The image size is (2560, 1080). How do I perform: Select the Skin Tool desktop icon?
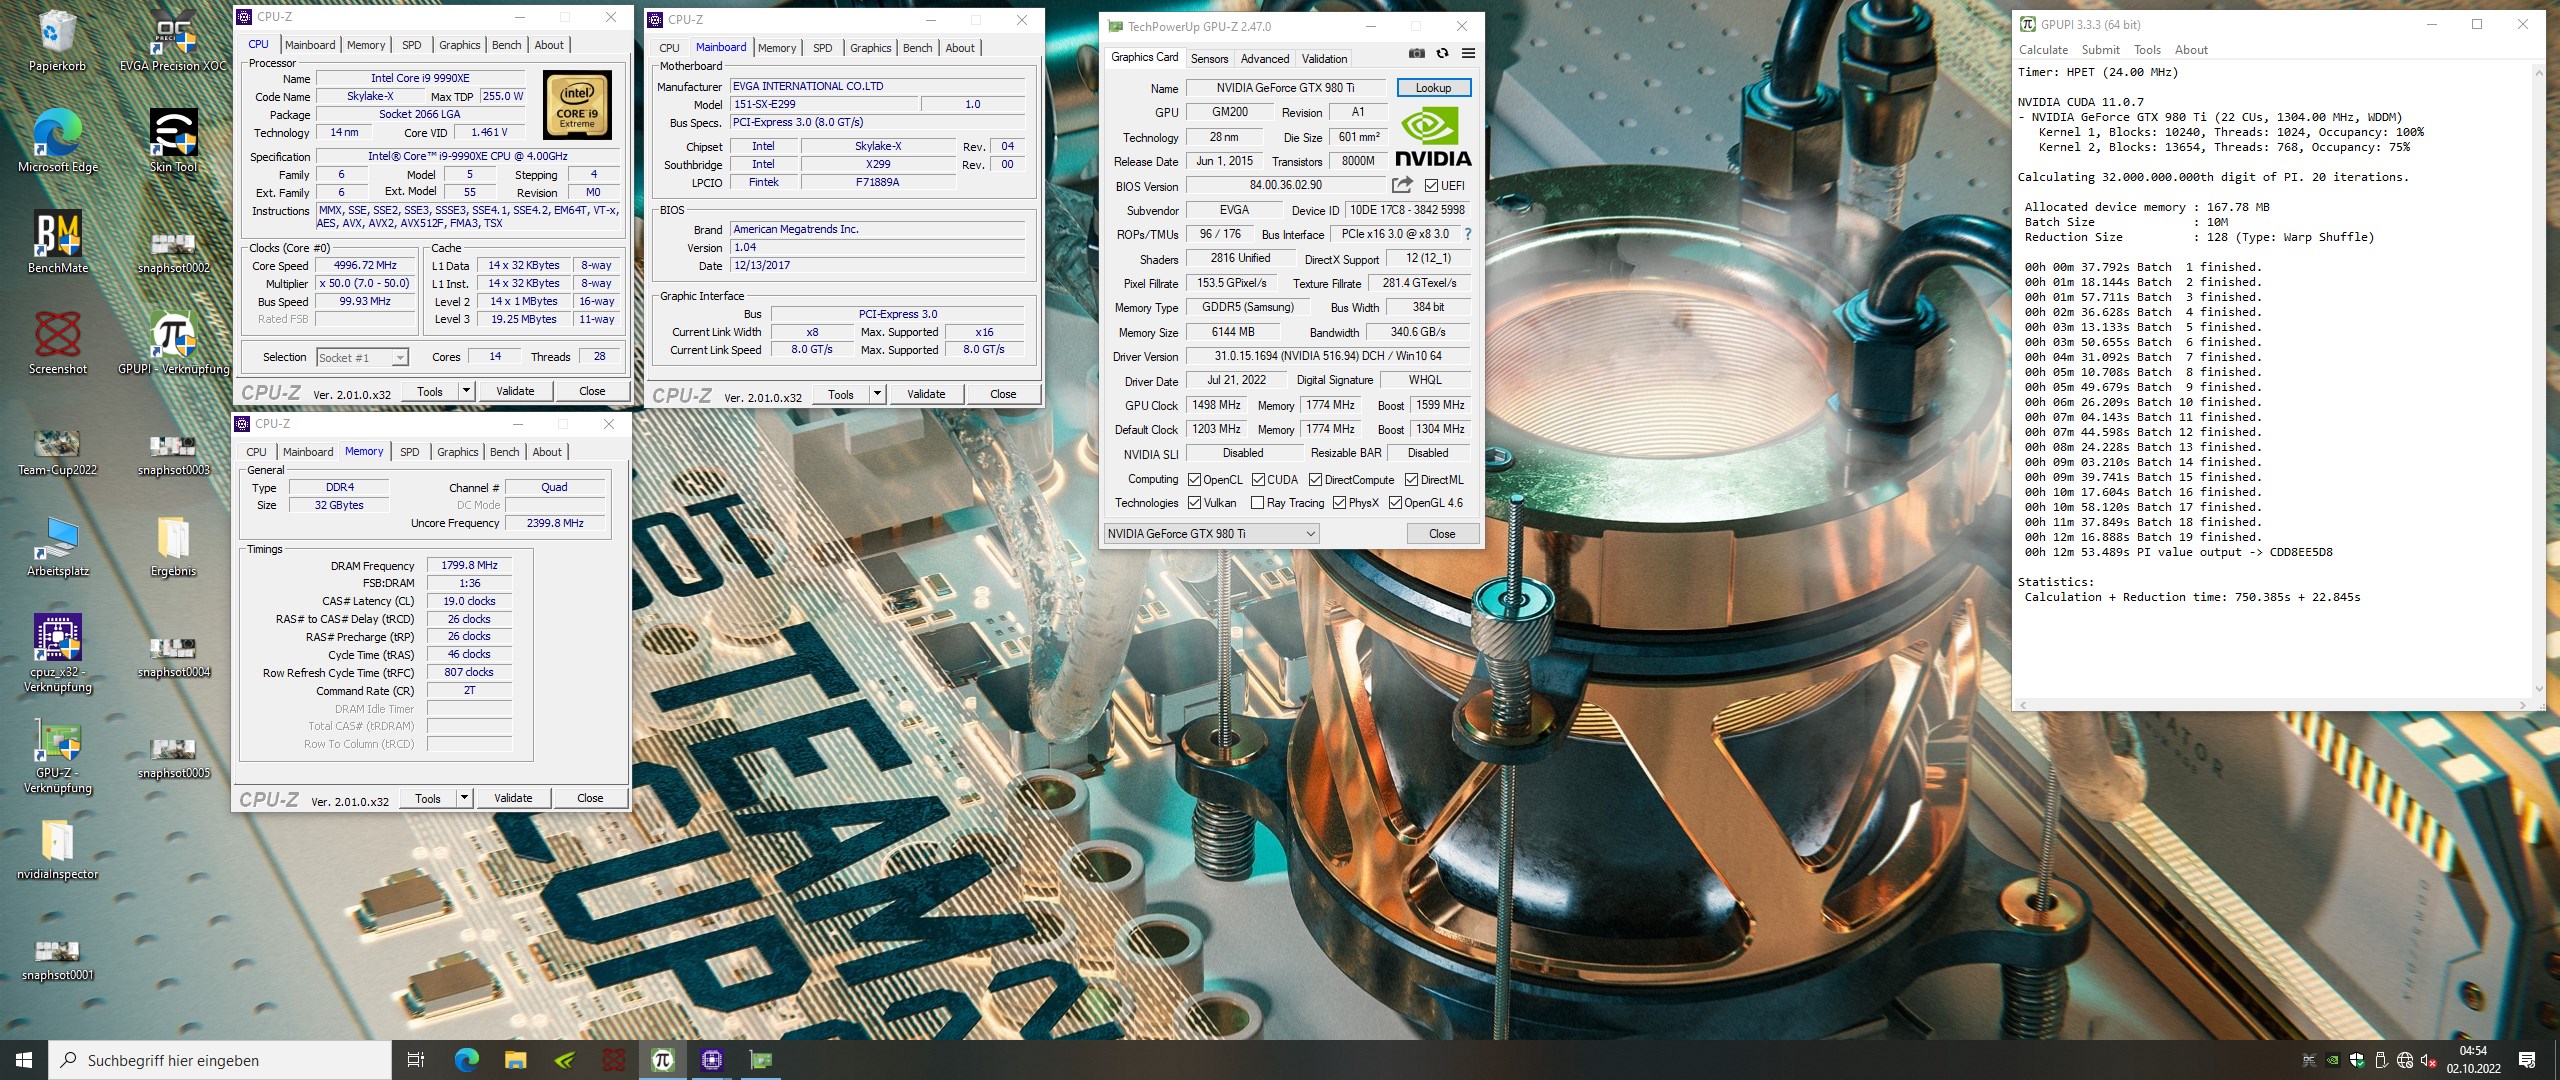pos(173,142)
